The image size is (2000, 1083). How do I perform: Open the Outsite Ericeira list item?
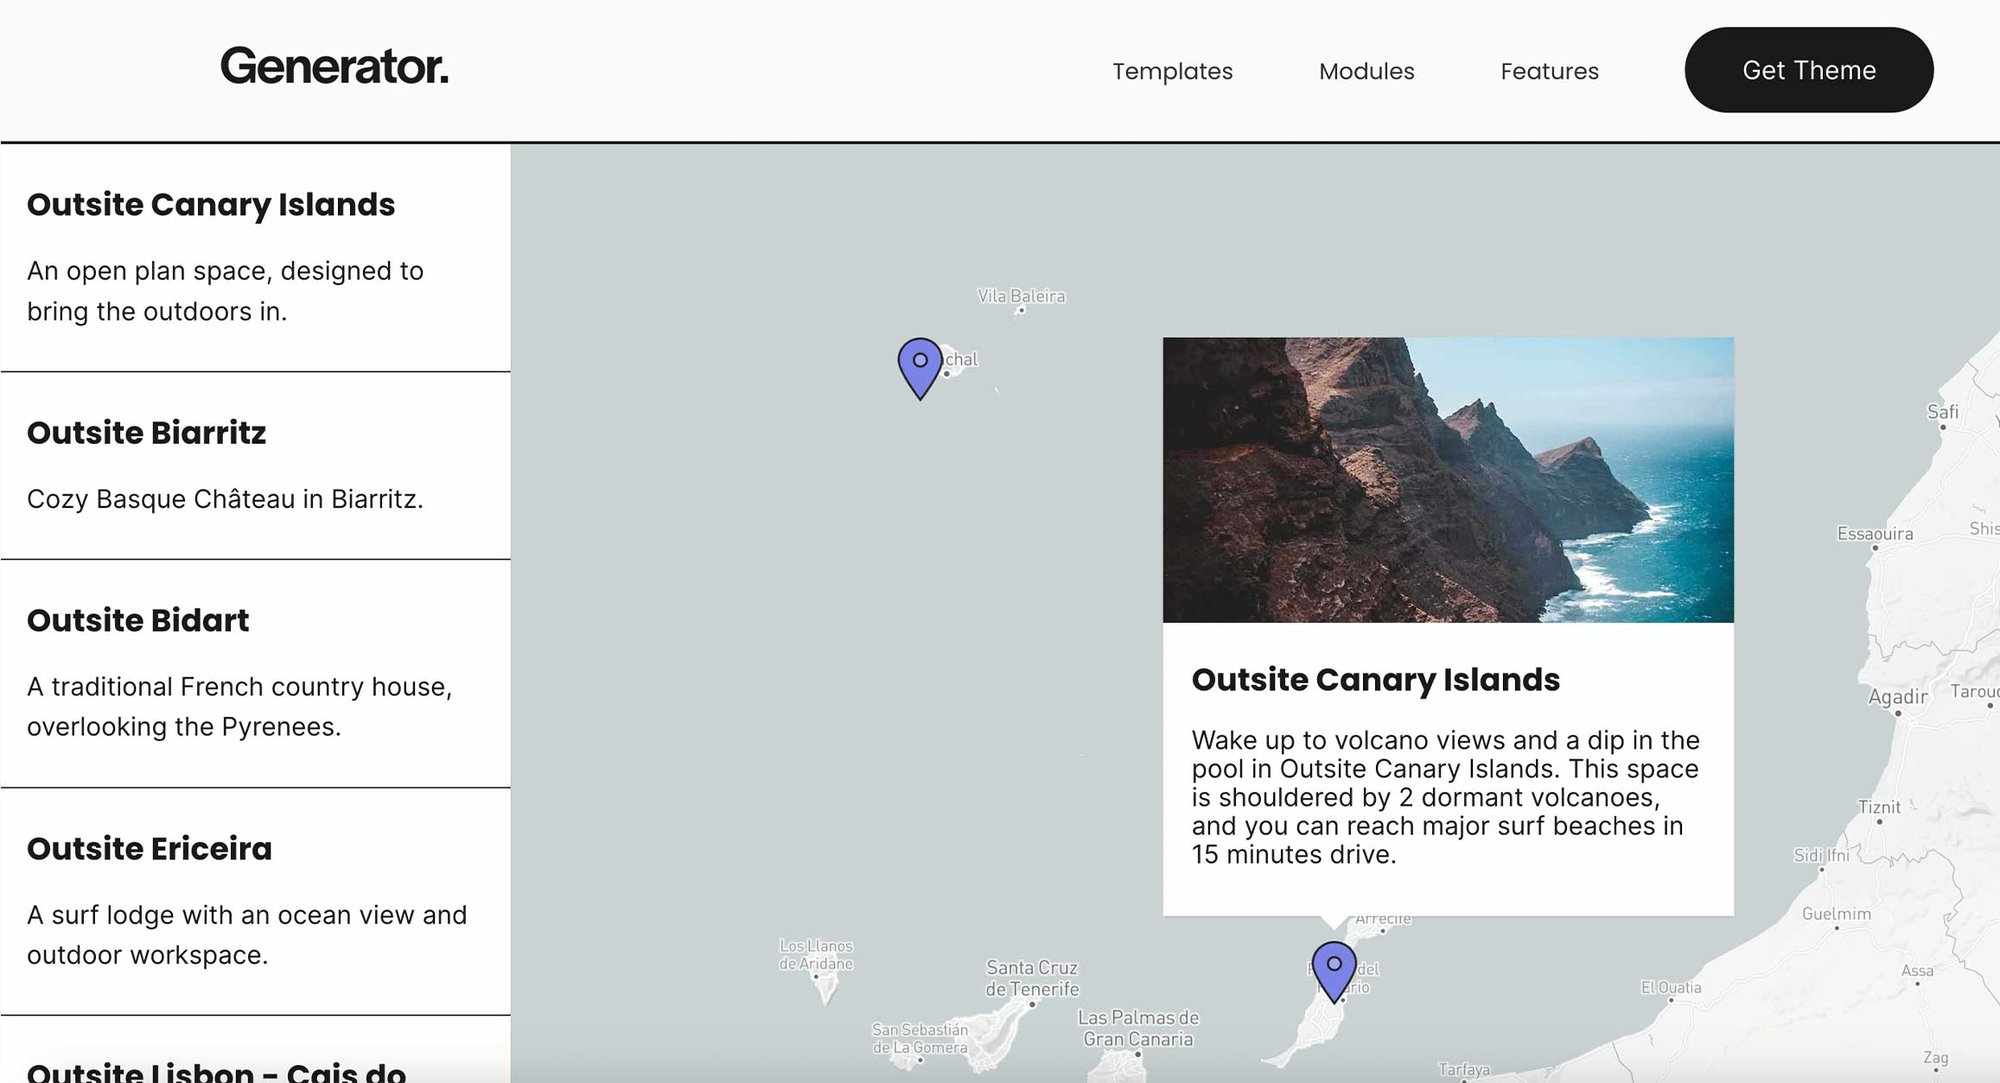(256, 901)
